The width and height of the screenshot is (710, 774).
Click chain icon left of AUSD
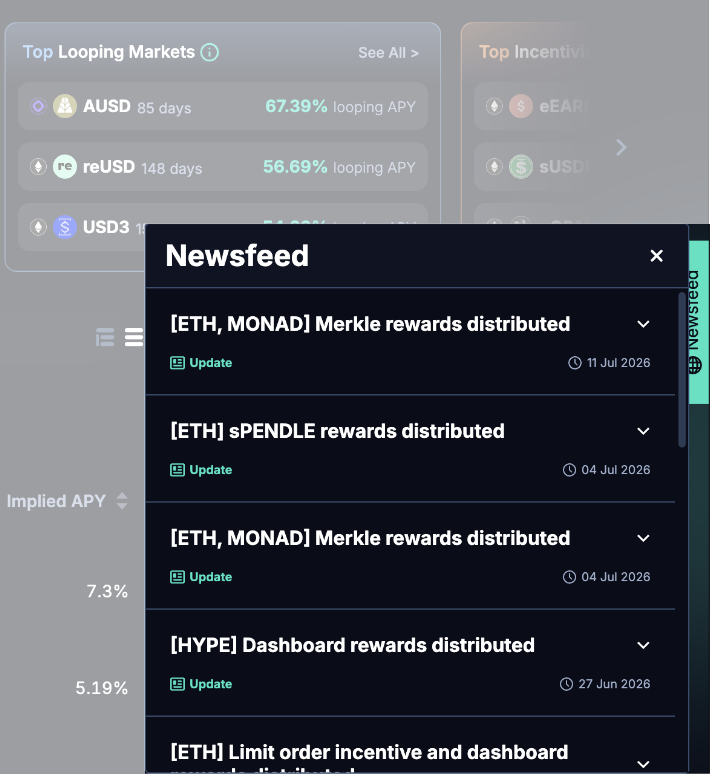pos(38,106)
